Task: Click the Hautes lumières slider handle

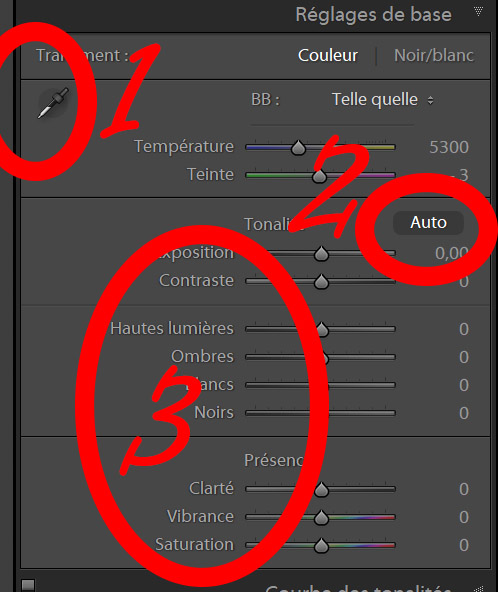Action: coord(322,330)
